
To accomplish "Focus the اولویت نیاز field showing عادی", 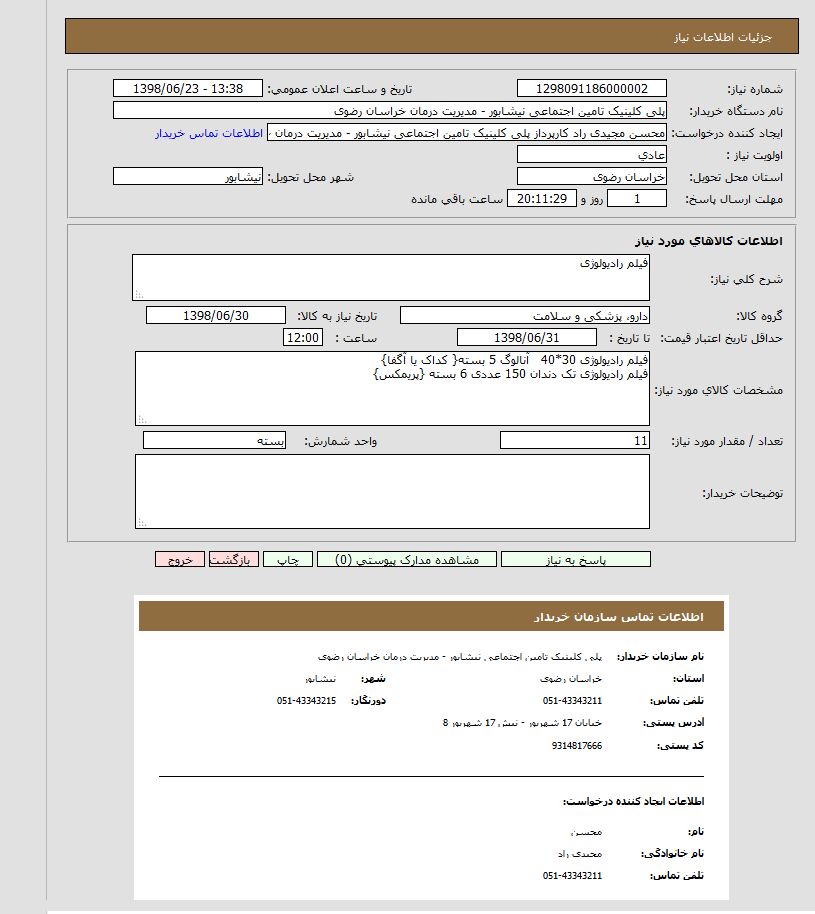I will coord(591,155).
